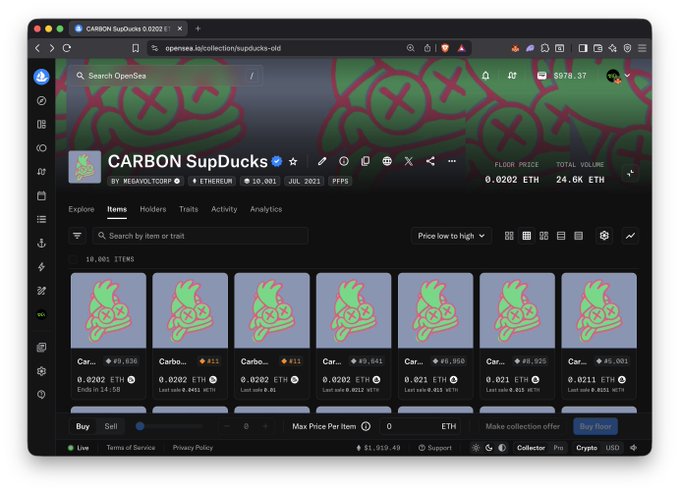Viewport: 680px width, 493px height.
Task: Switch to the compact grid view
Action: [x=526, y=236]
